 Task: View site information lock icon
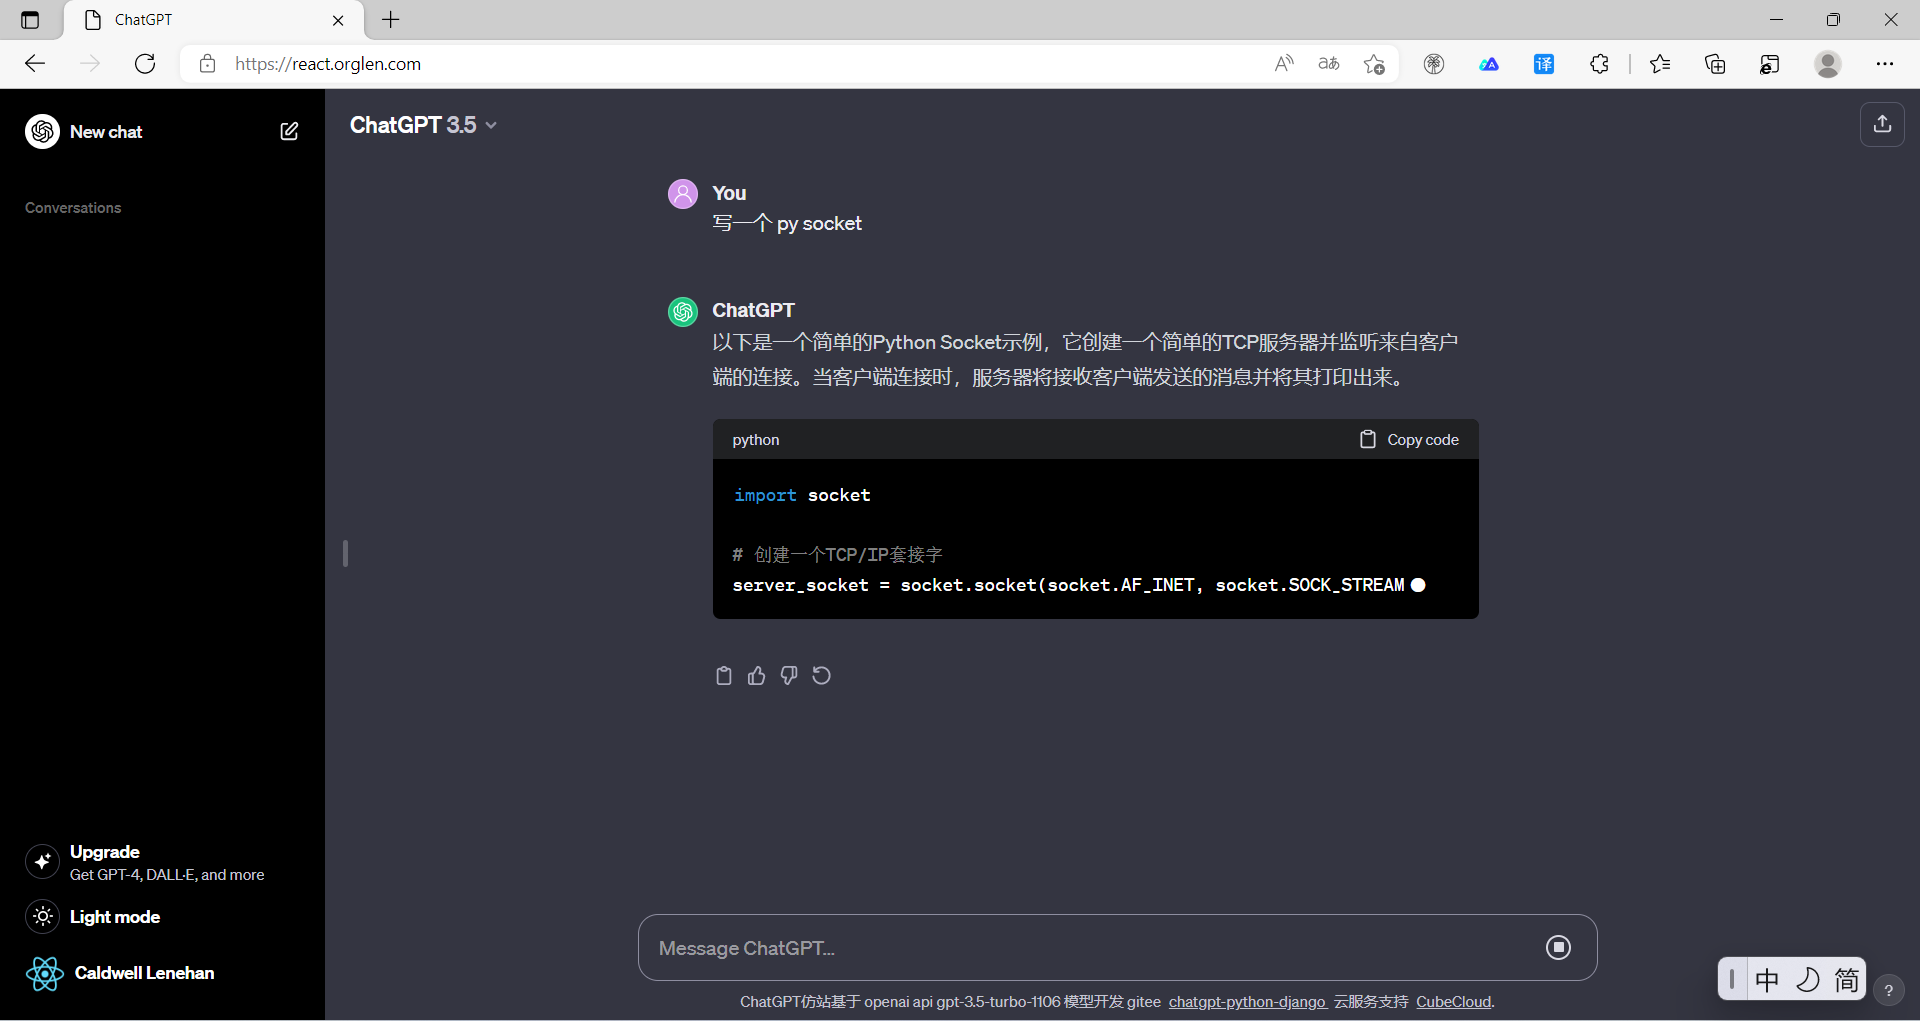click(x=207, y=64)
